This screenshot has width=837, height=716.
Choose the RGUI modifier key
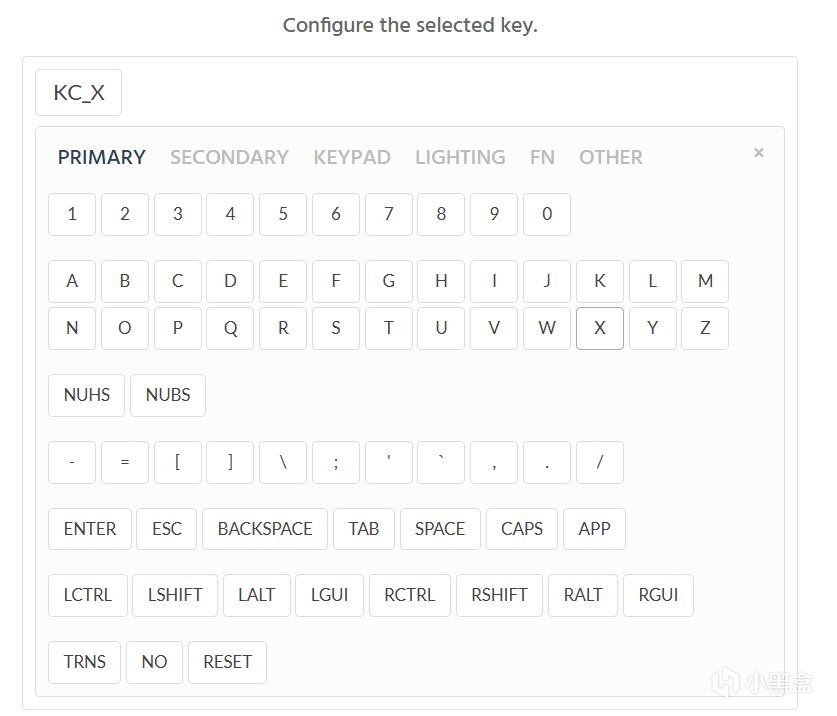(658, 595)
